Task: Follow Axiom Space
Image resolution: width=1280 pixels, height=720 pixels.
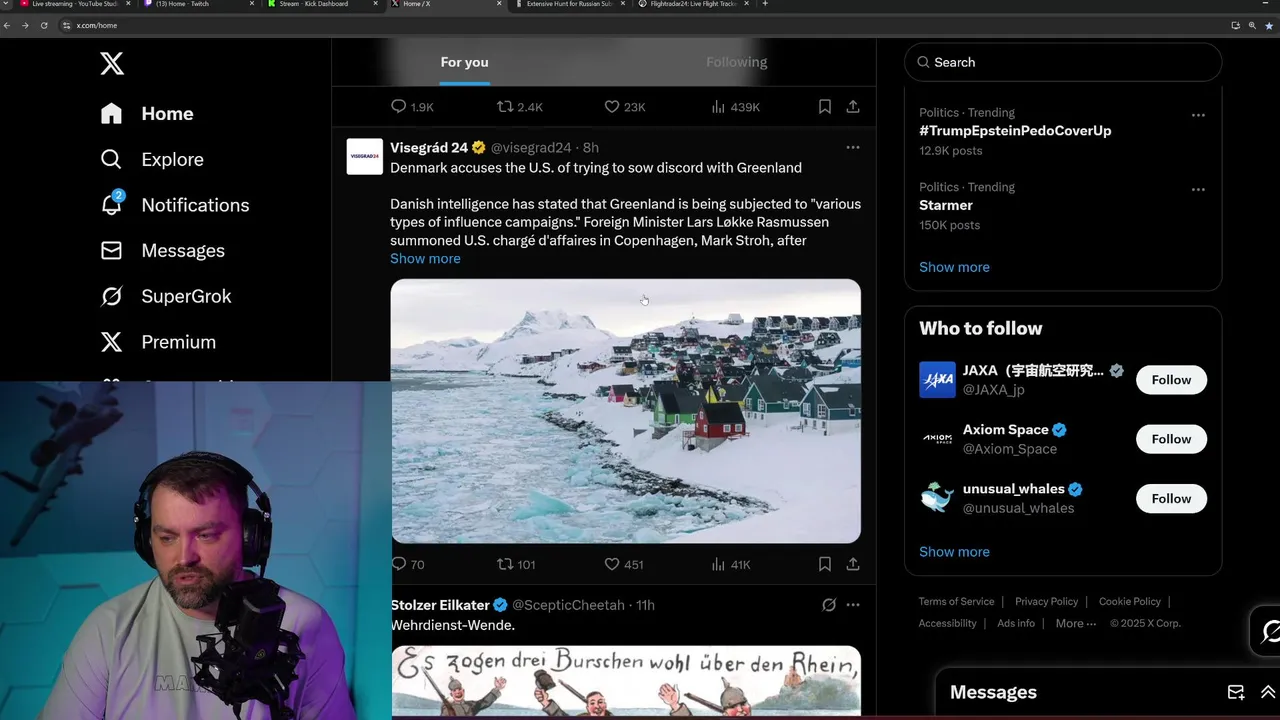Action: click(1171, 439)
